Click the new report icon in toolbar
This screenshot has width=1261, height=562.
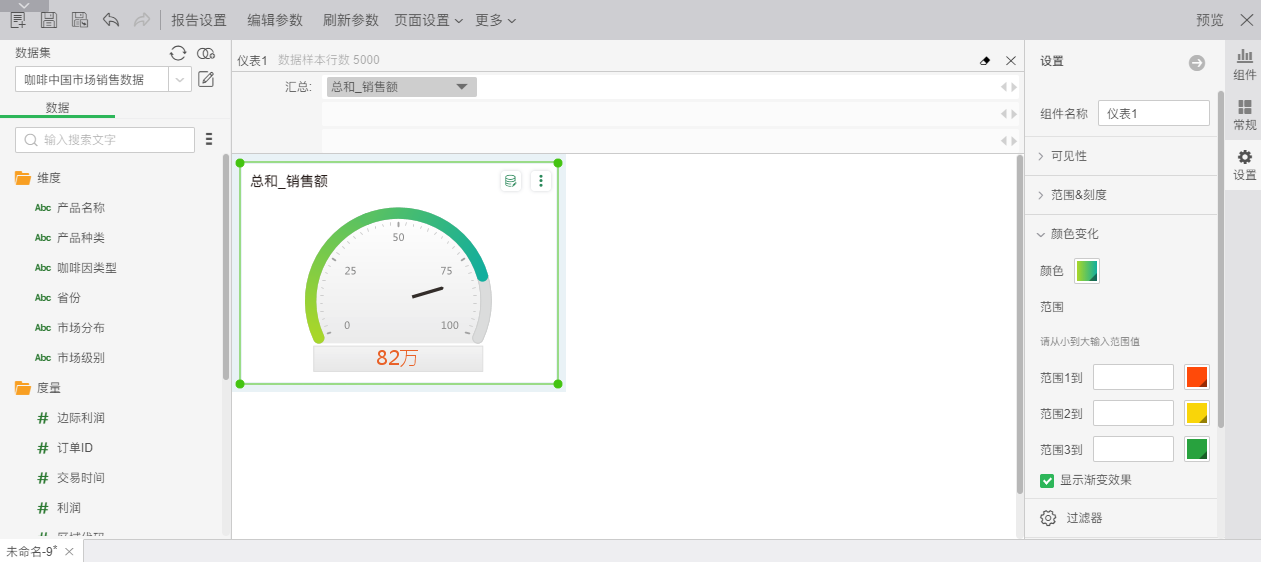click(x=18, y=20)
